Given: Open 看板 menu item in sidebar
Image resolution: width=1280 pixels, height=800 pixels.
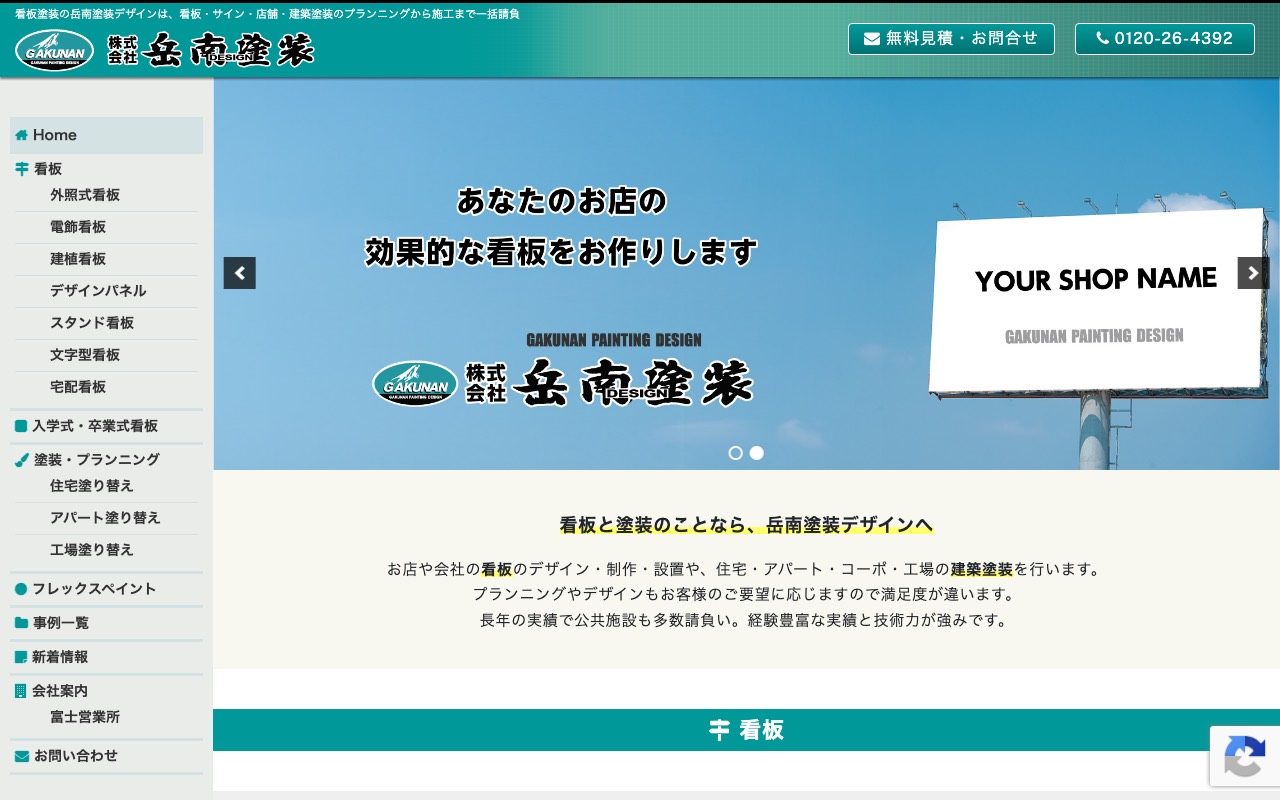Looking at the screenshot, I should [48, 169].
